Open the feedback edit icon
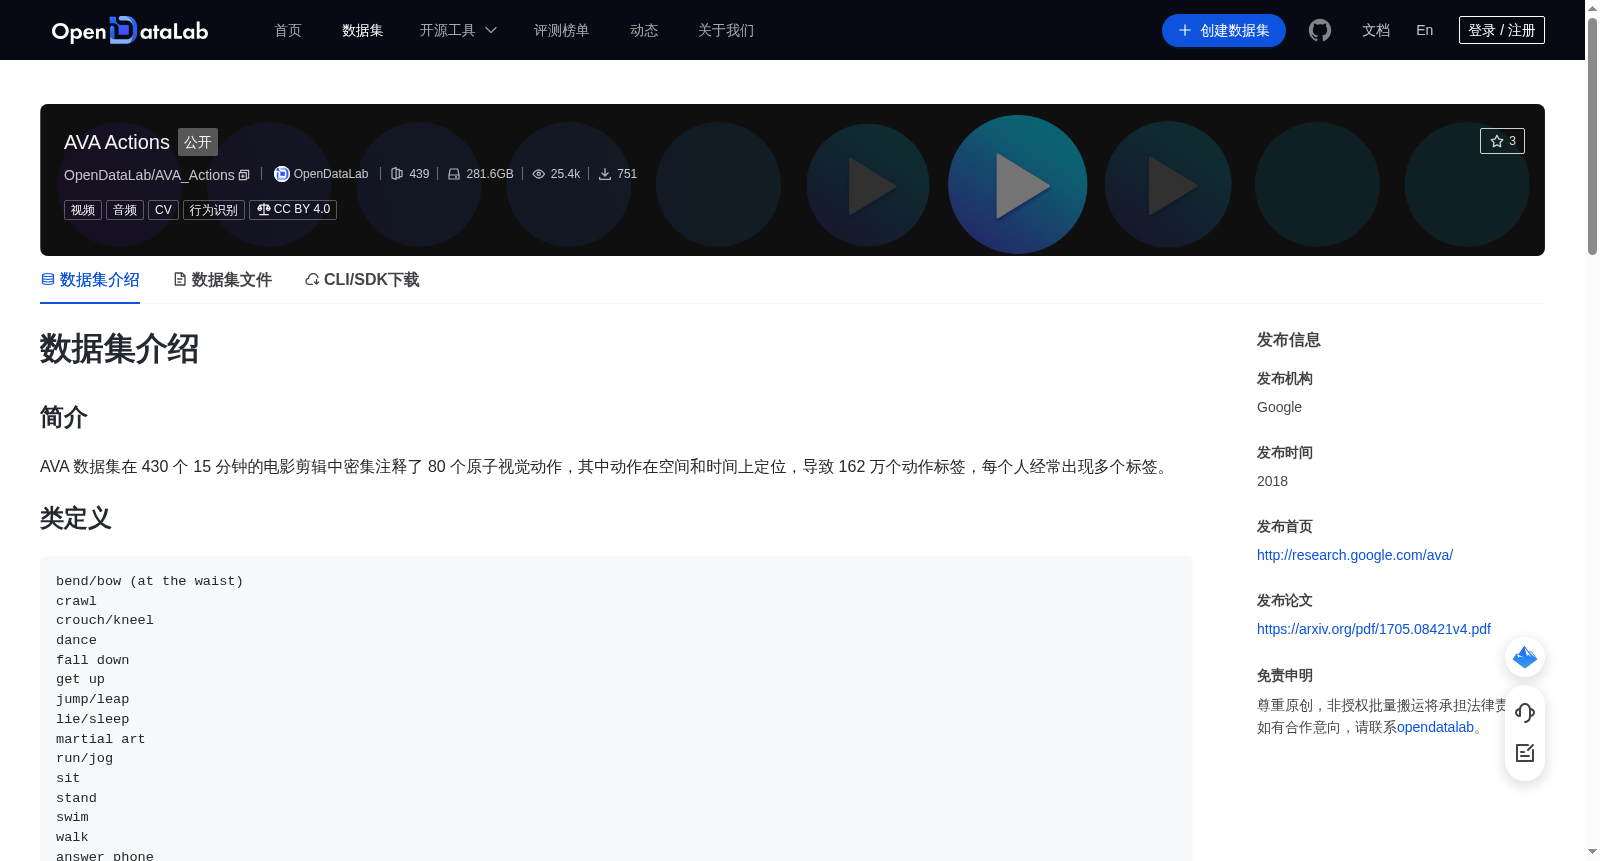The width and height of the screenshot is (1600, 861). click(x=1525, y=753)
